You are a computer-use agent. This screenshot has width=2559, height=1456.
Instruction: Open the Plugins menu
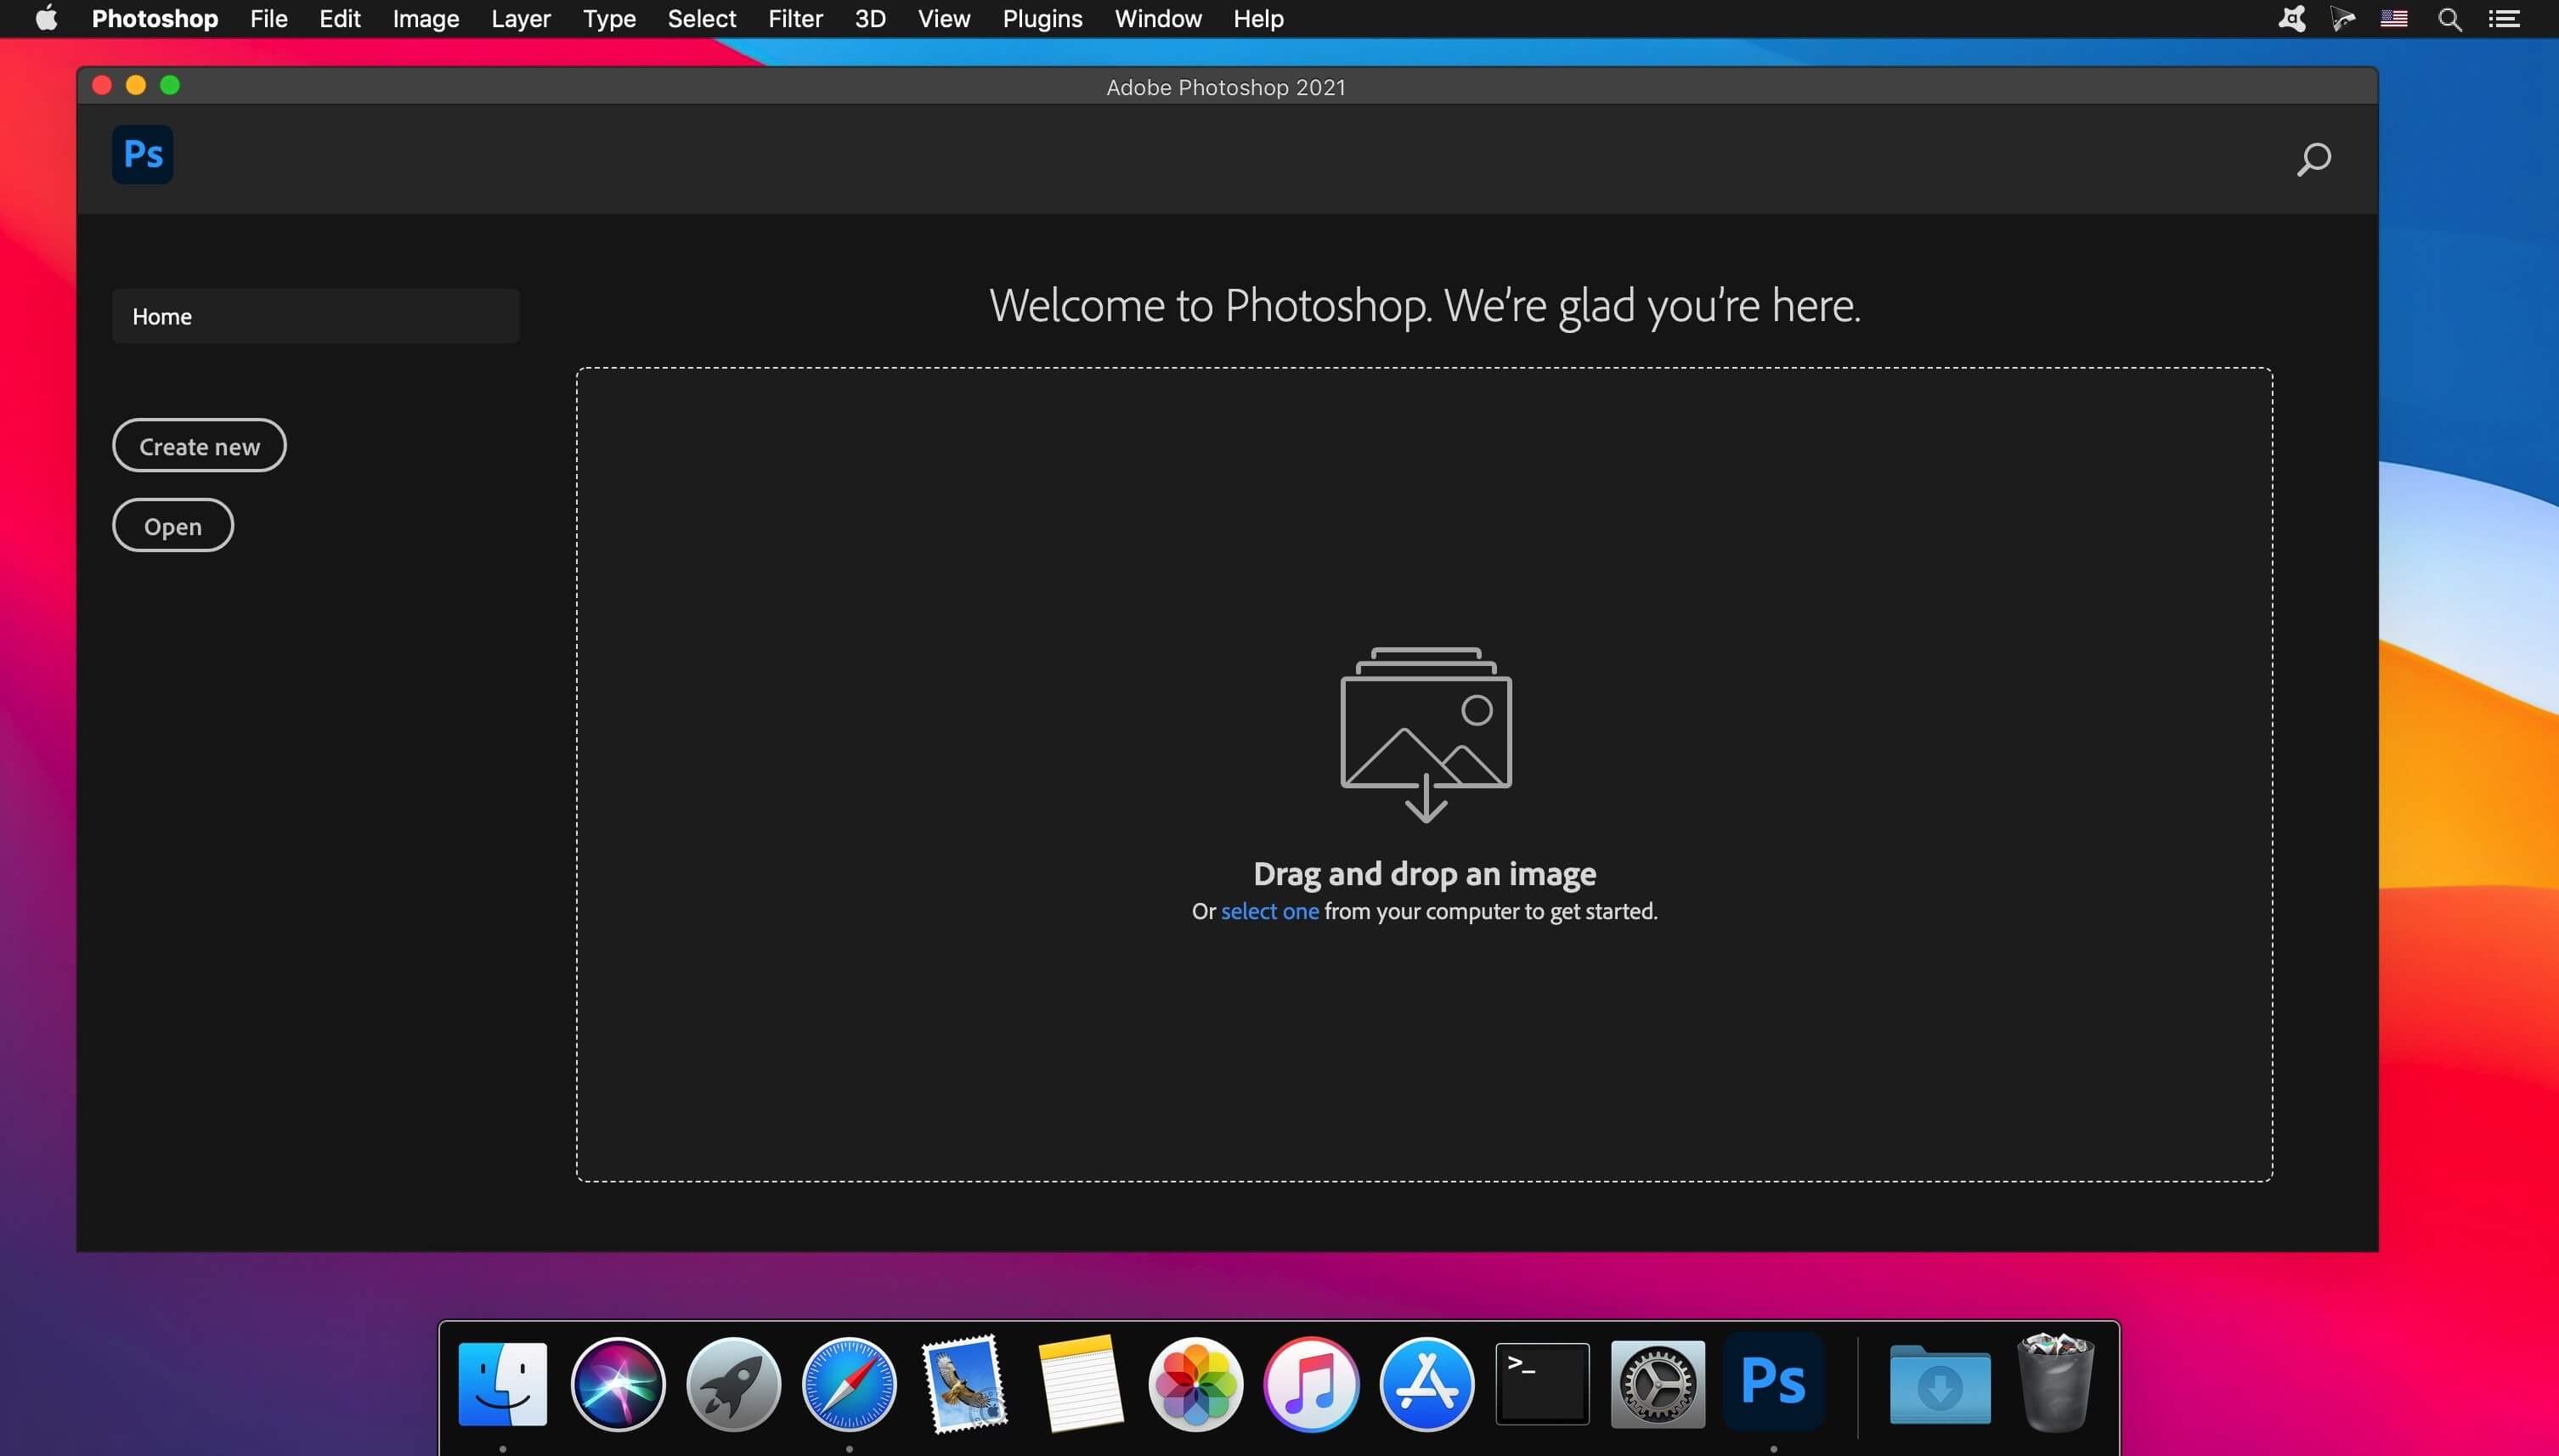click(1041, 18)
